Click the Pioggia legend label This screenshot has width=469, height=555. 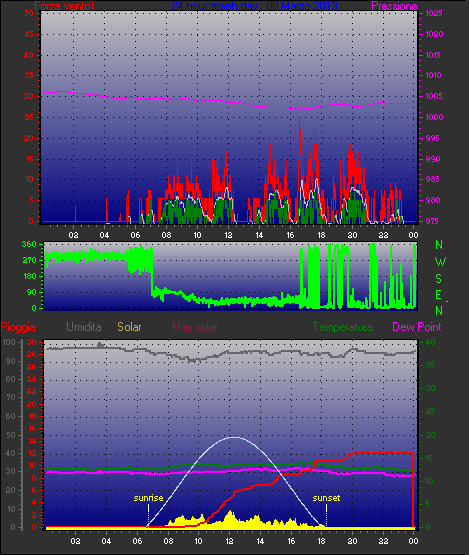pyautogui.click(x=18, y=327)
